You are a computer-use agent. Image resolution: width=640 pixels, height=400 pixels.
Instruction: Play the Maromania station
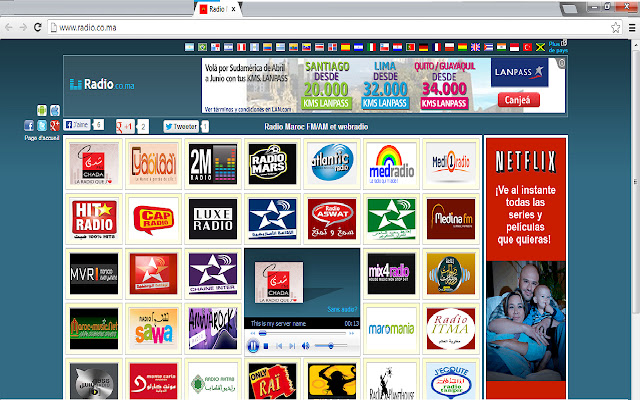pyautogui.click(x=391, y=329)
